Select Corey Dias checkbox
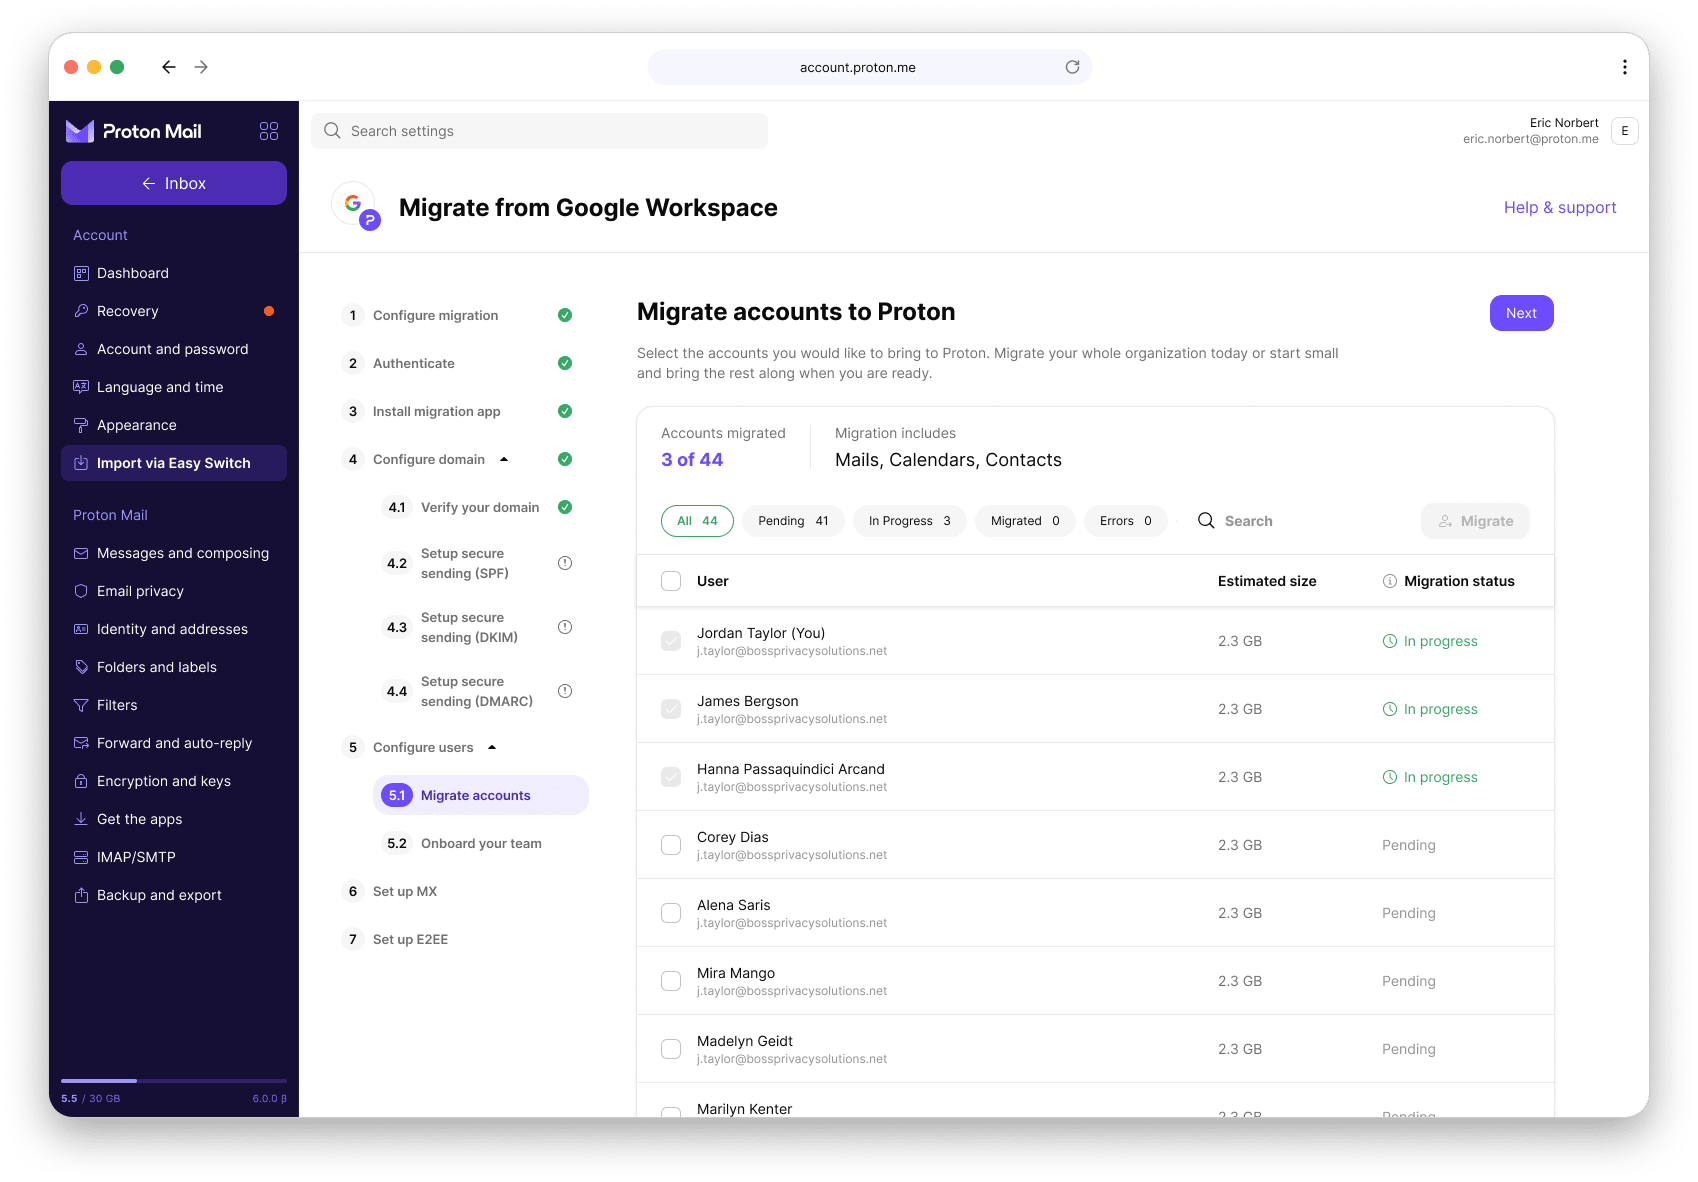The image size is (1698, 1182). pos(671,845)
